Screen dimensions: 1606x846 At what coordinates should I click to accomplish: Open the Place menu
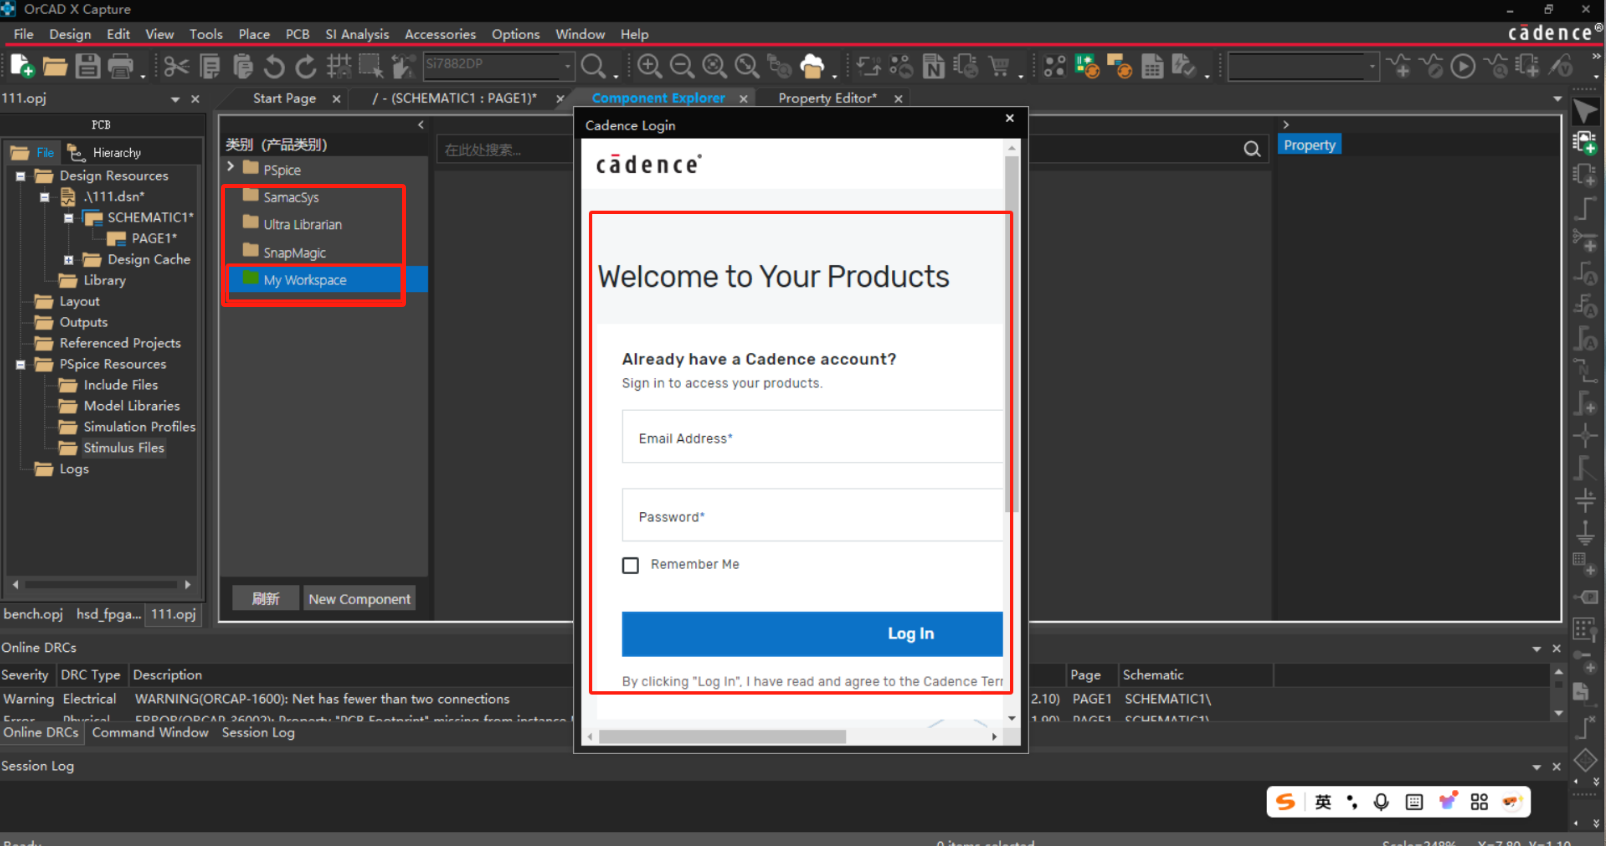(254, 34)
